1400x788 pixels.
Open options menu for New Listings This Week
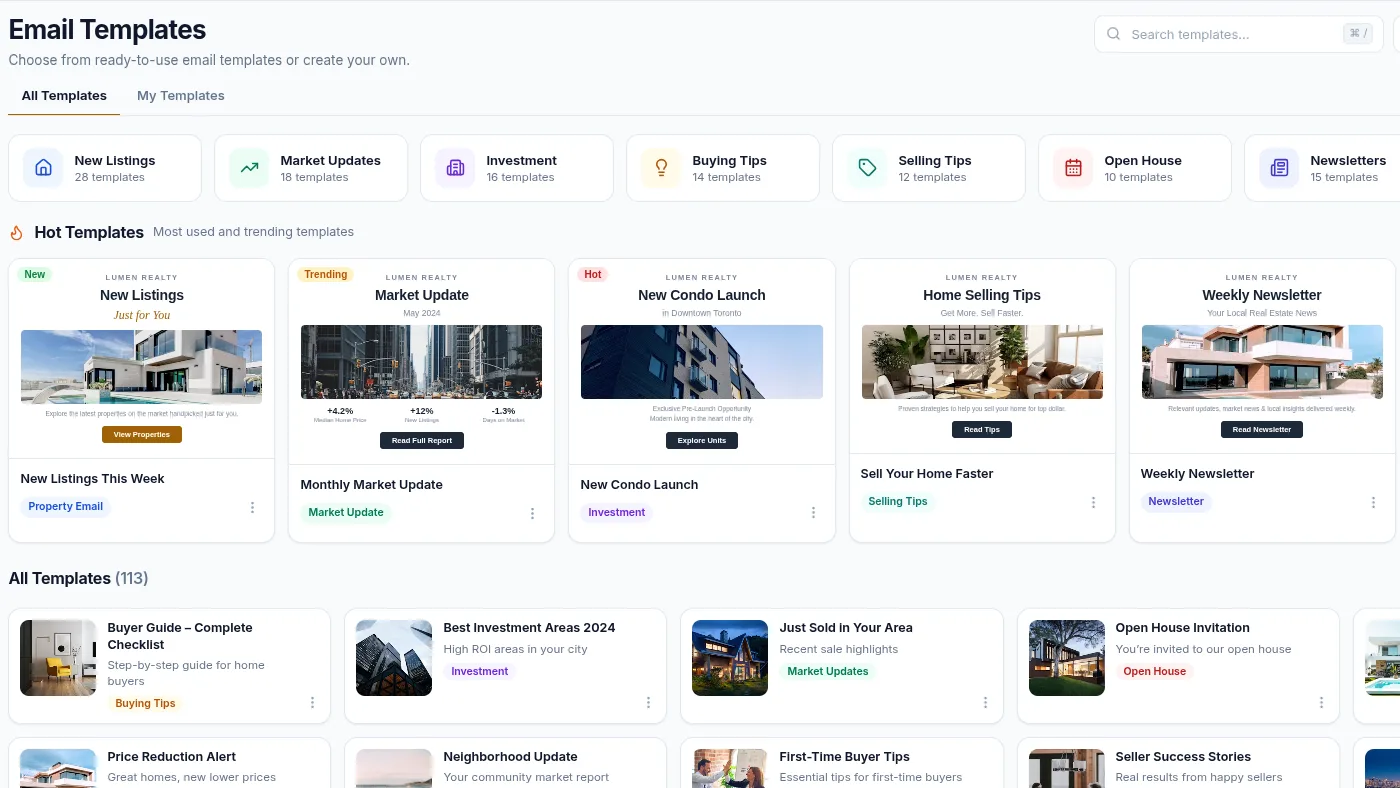[252, 507]
